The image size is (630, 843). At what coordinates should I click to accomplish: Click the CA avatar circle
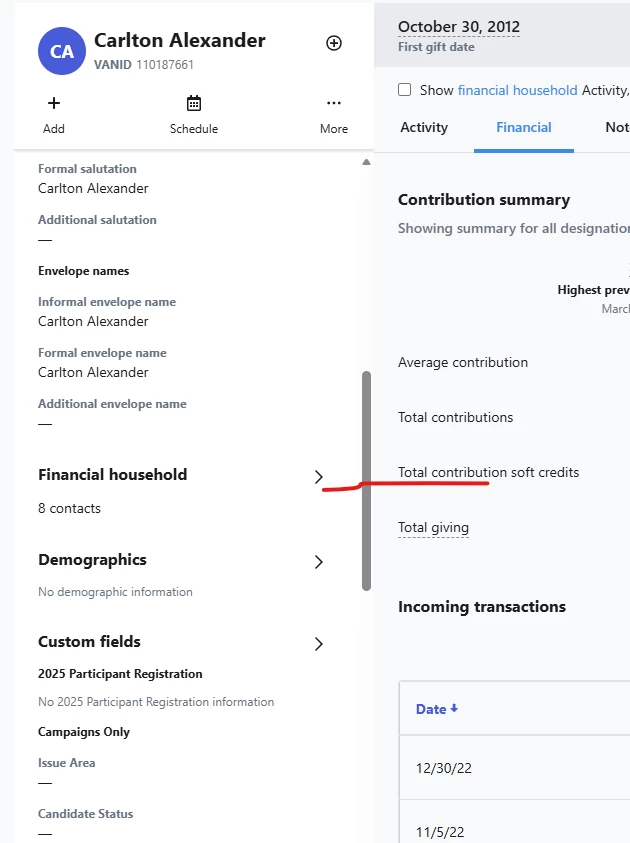[x=62, y=51]
